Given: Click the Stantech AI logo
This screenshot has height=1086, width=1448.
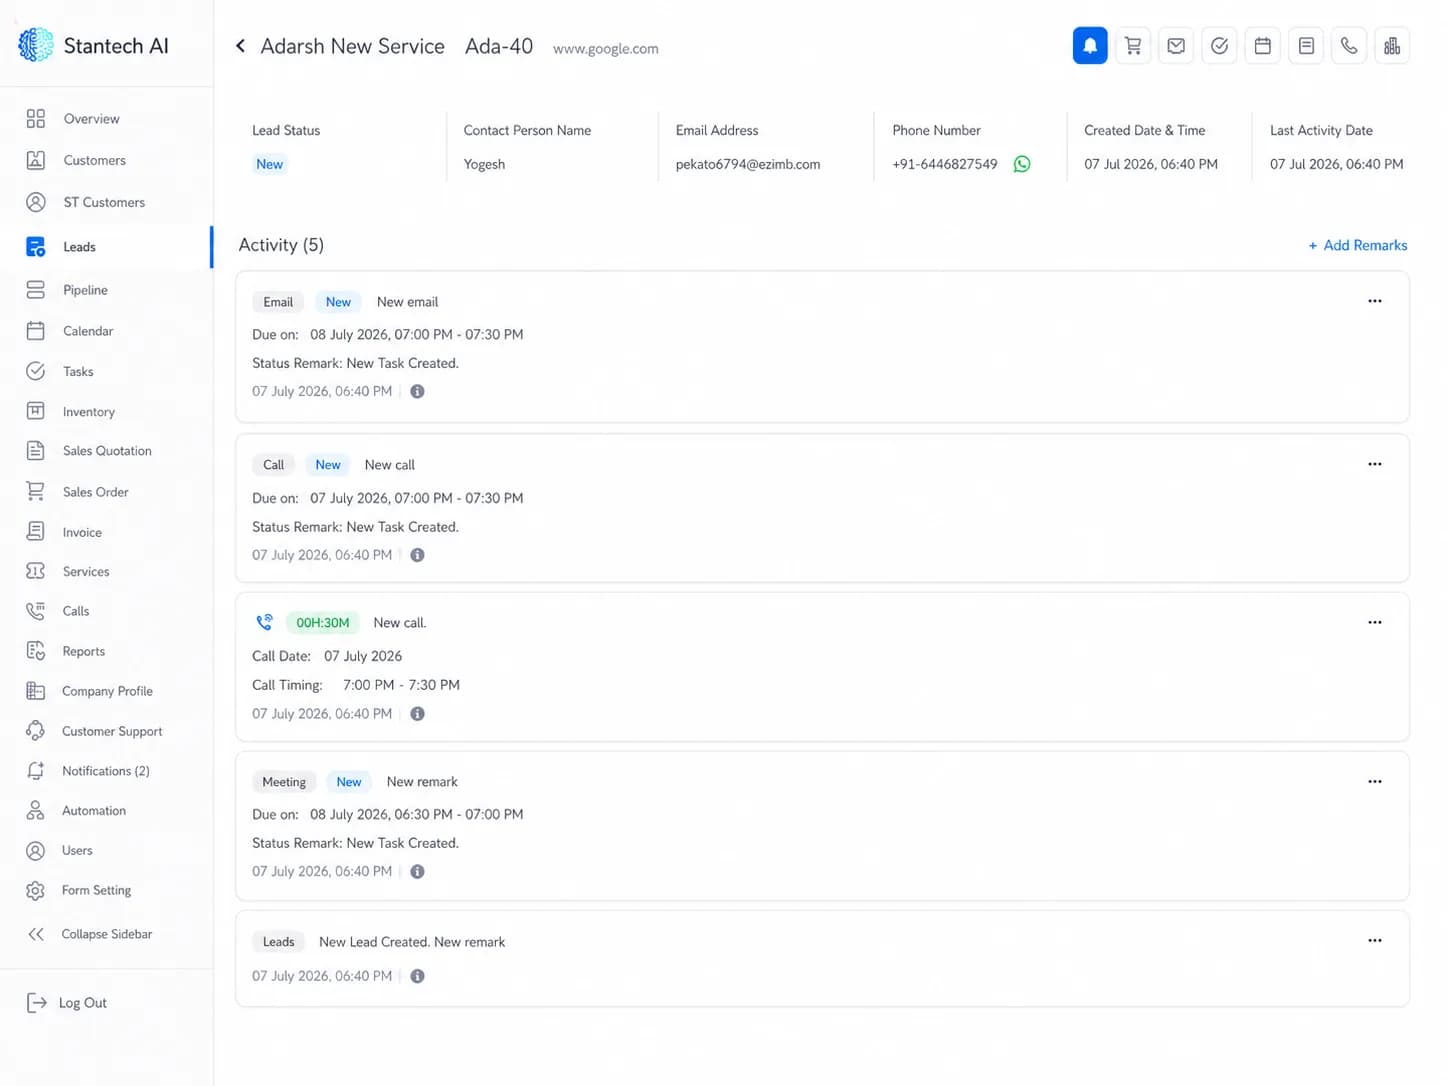Looking at the screenshot, I should point(93,45).
